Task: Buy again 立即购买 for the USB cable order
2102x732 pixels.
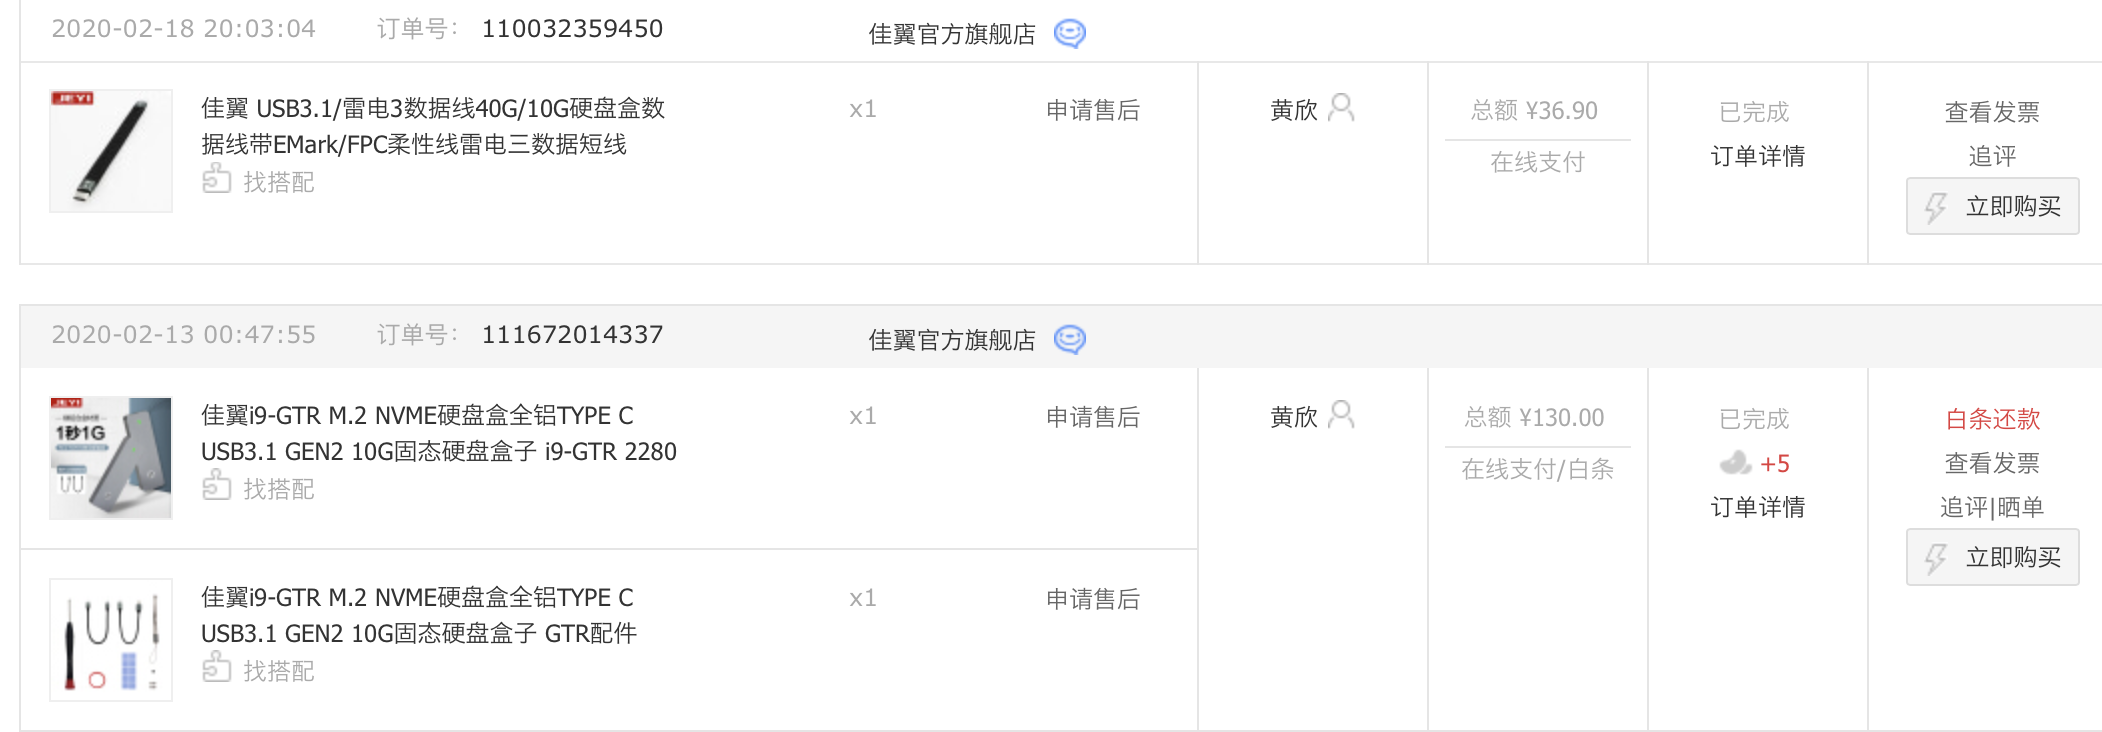Action: [1992, 206]
